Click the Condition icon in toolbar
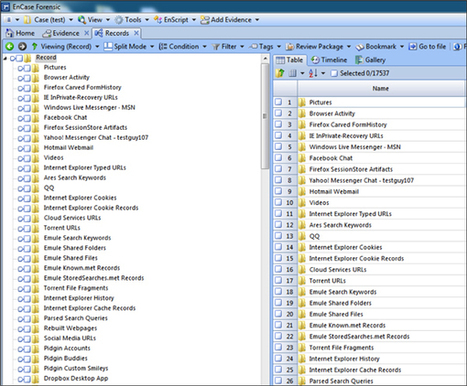The image size is (467, 386). pyautogui.click(x=163, y=47)
